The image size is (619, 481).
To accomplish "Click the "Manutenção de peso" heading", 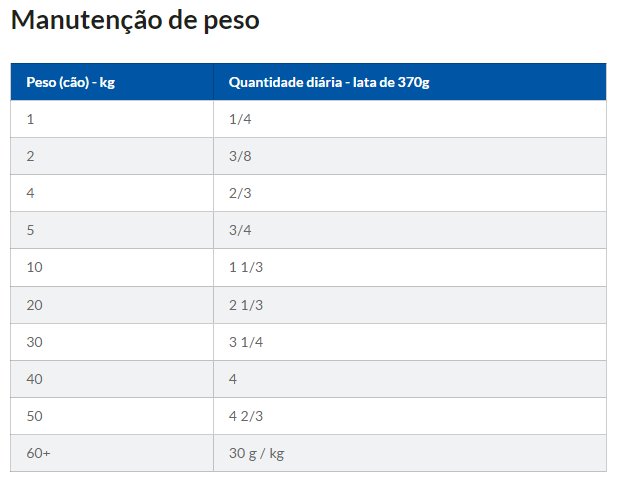I will pyautogui.click(x=135, y=21).
